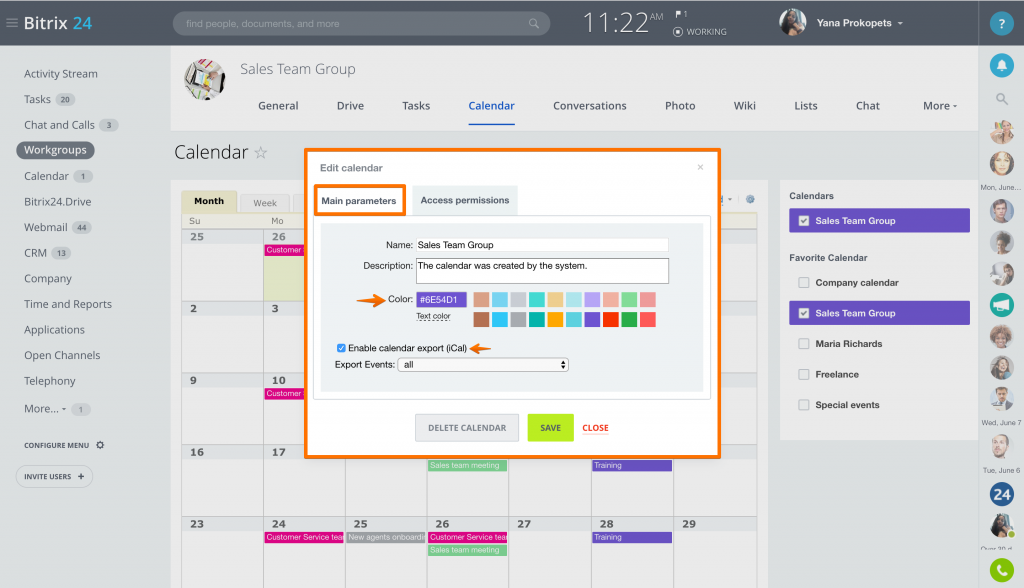This screenshot has width=1024, height=588.
Task: Toggle Enable calendar export (iCal) checkbox
Action: (341, 348)
